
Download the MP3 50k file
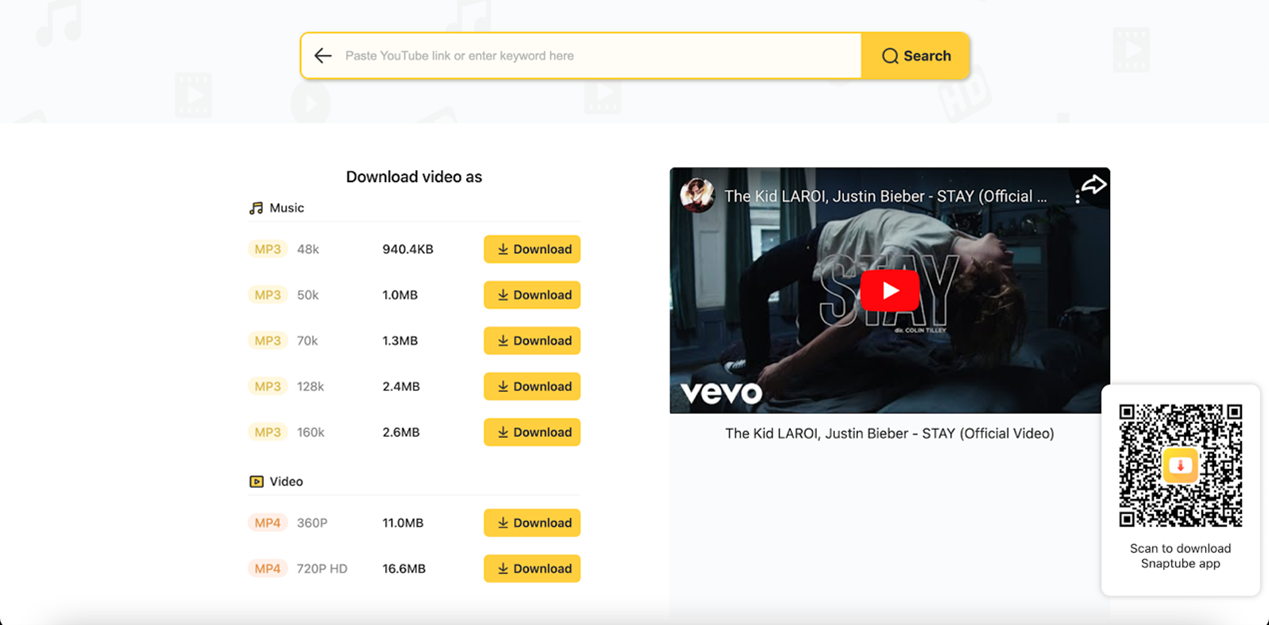(x=532, y=295)
